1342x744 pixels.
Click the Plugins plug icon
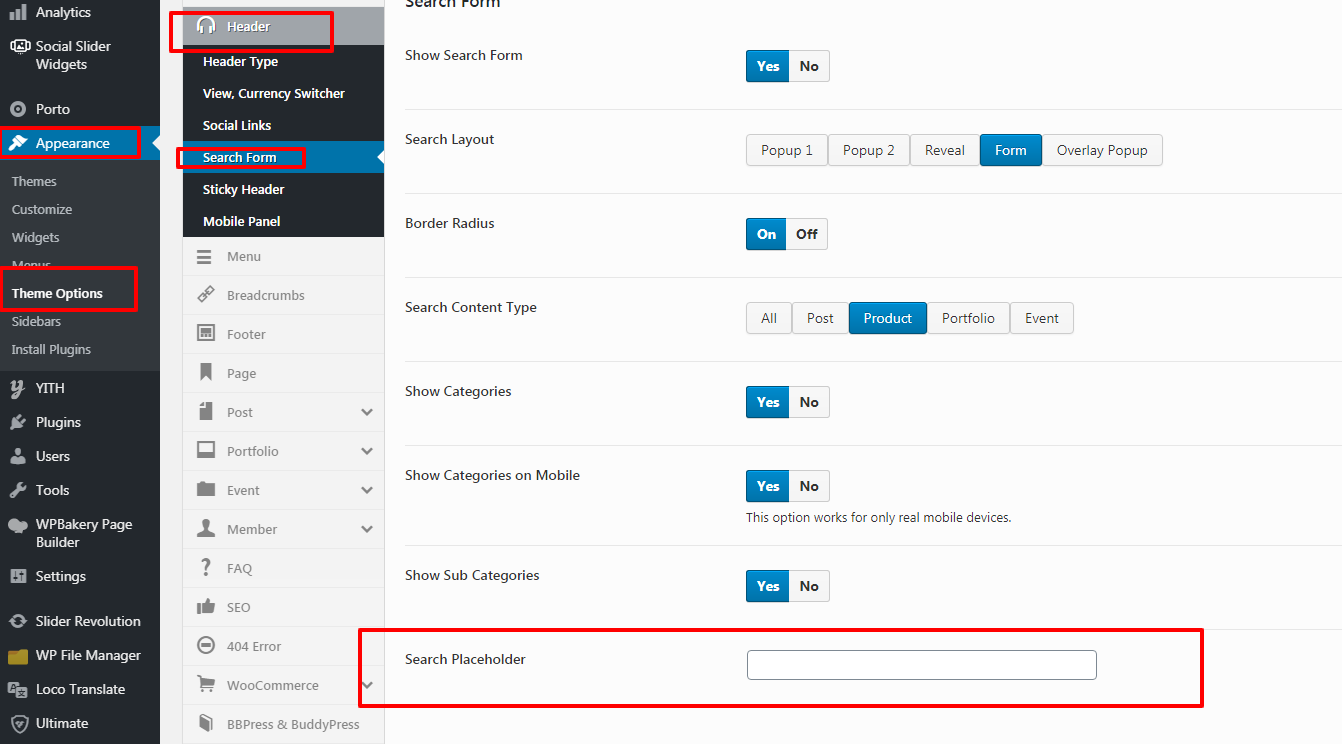[18, 422]
